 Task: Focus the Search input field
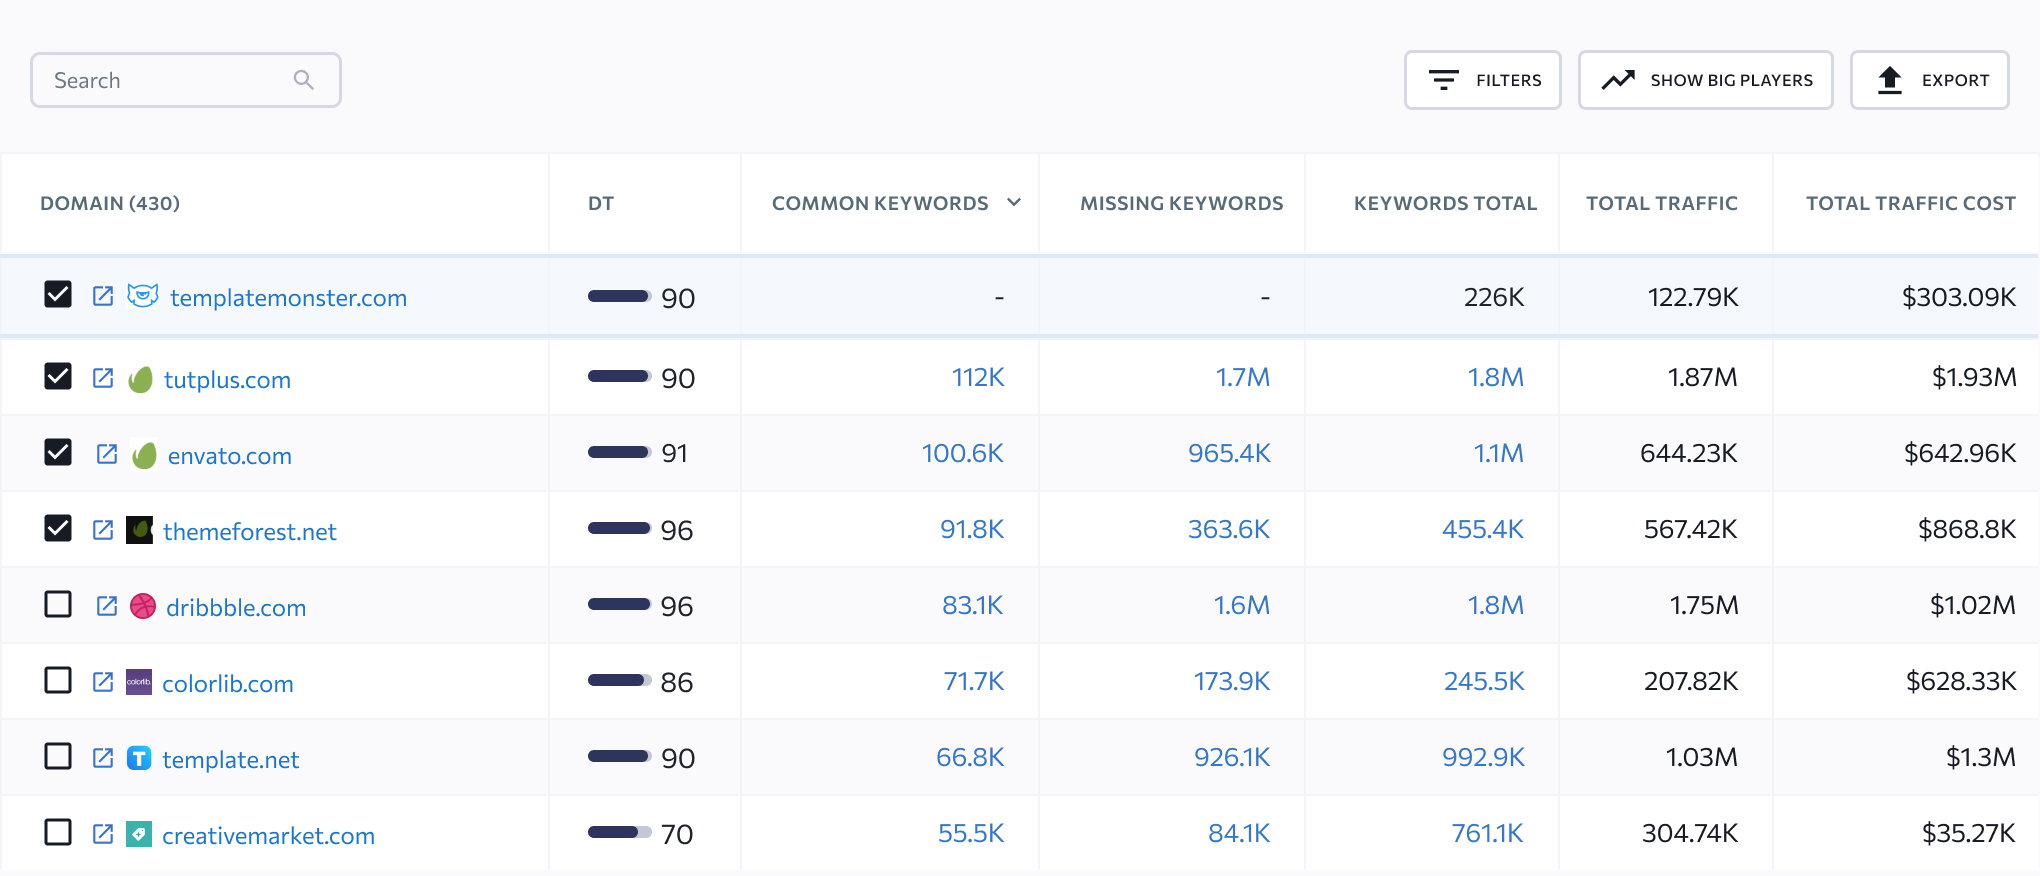pyautogui.click(x=186, y=80)
